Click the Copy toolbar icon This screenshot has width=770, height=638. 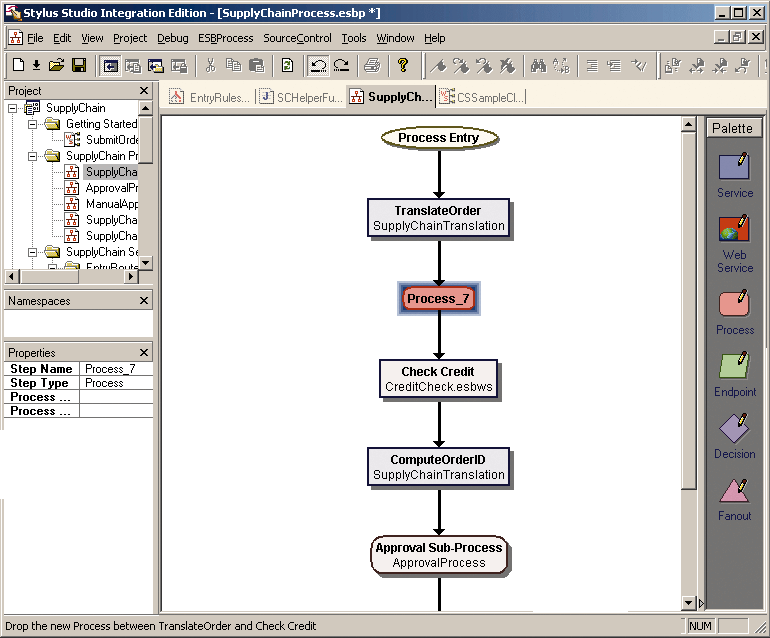[x=234, y=65]
